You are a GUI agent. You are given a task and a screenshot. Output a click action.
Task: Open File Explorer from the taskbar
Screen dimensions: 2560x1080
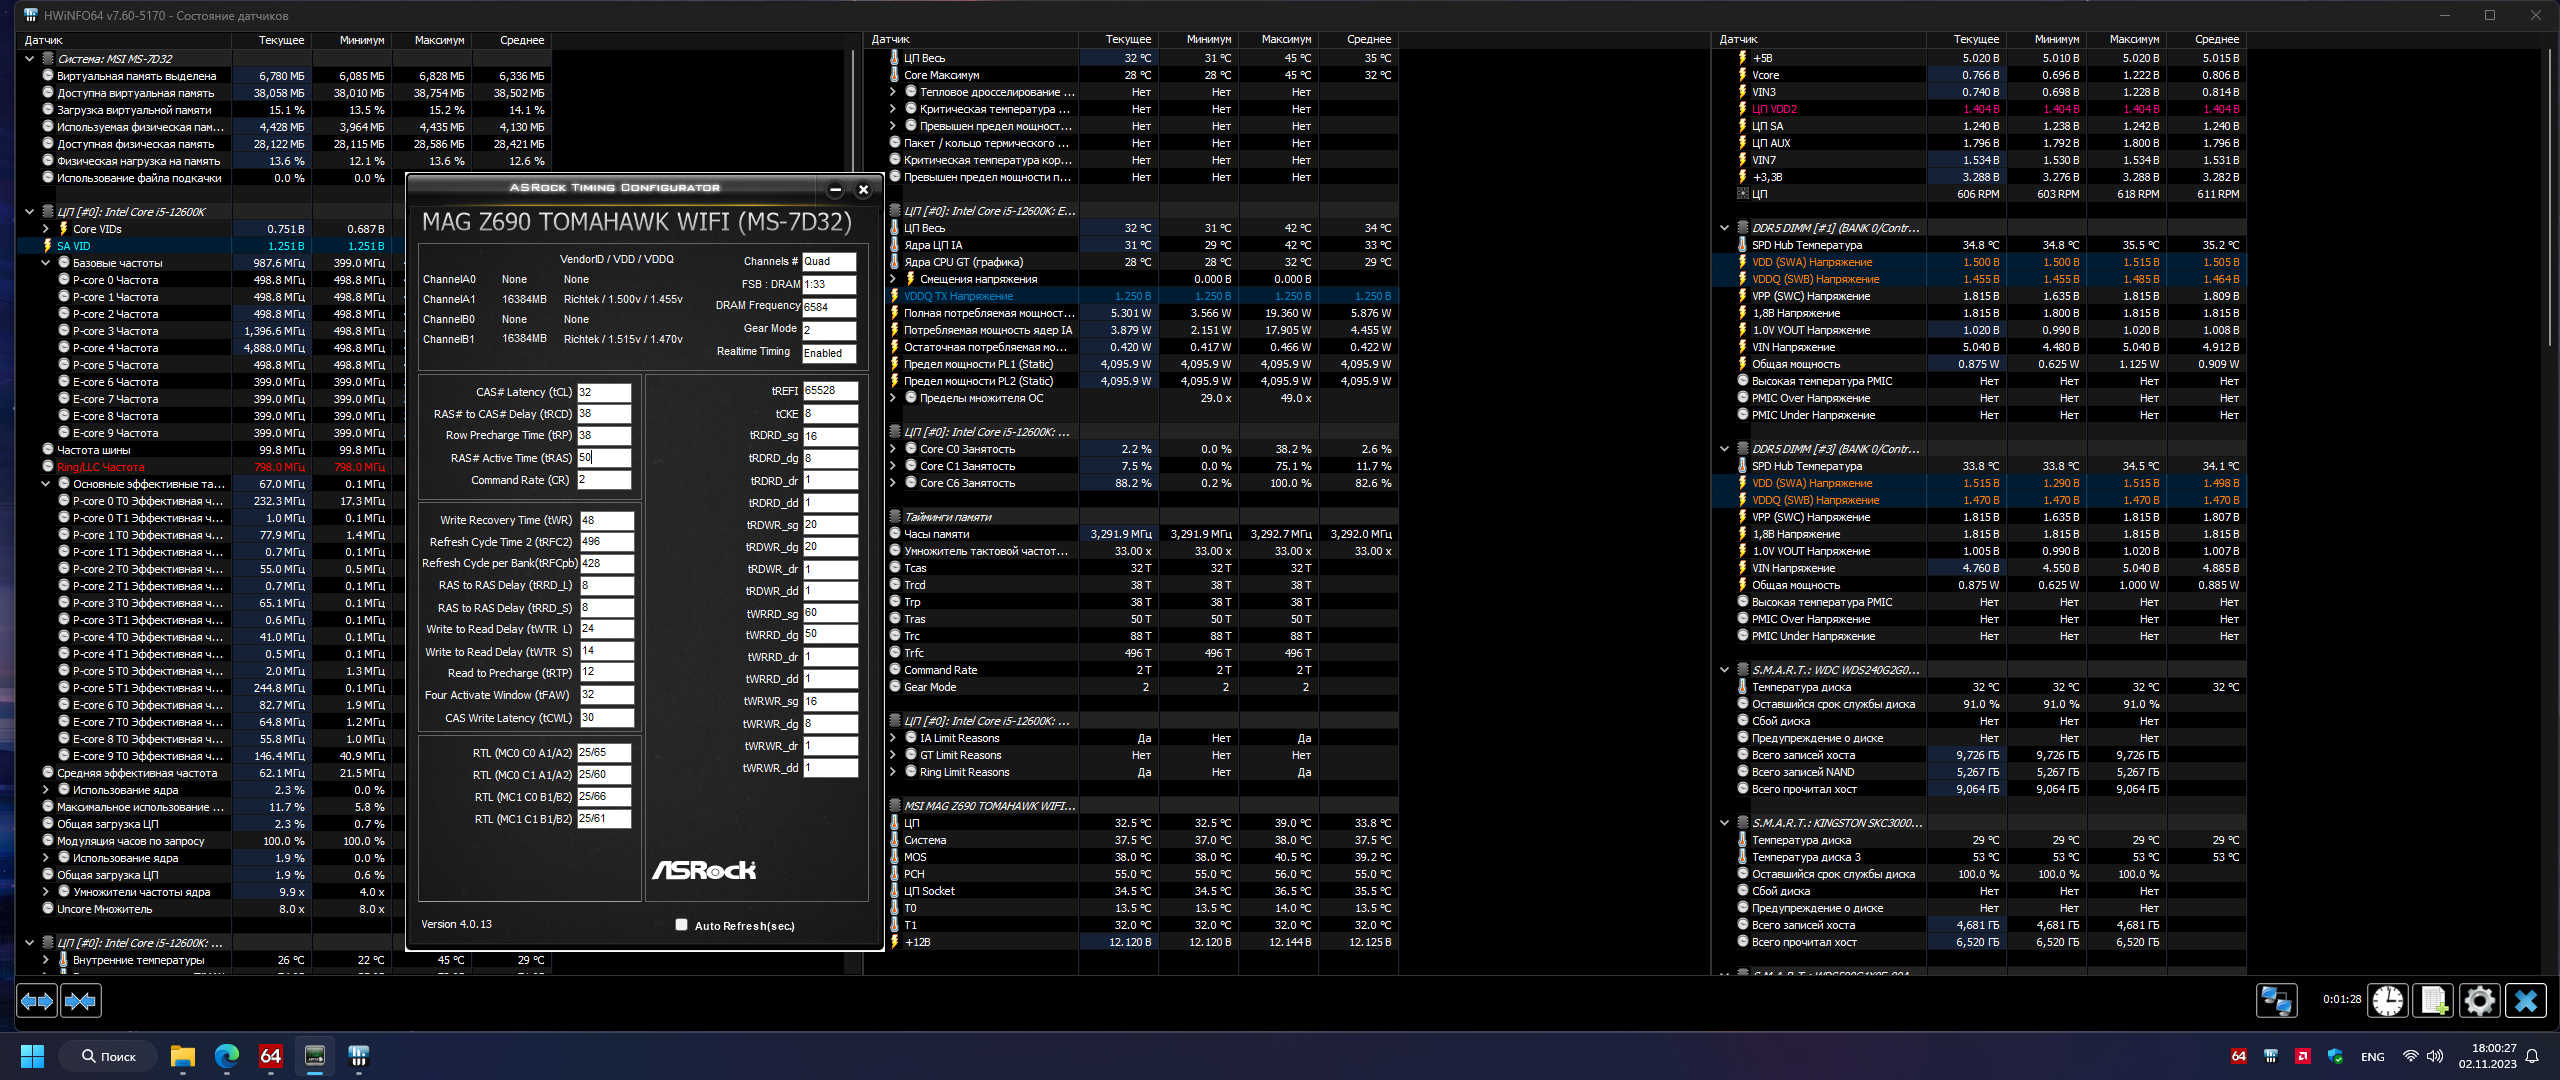182,1056
